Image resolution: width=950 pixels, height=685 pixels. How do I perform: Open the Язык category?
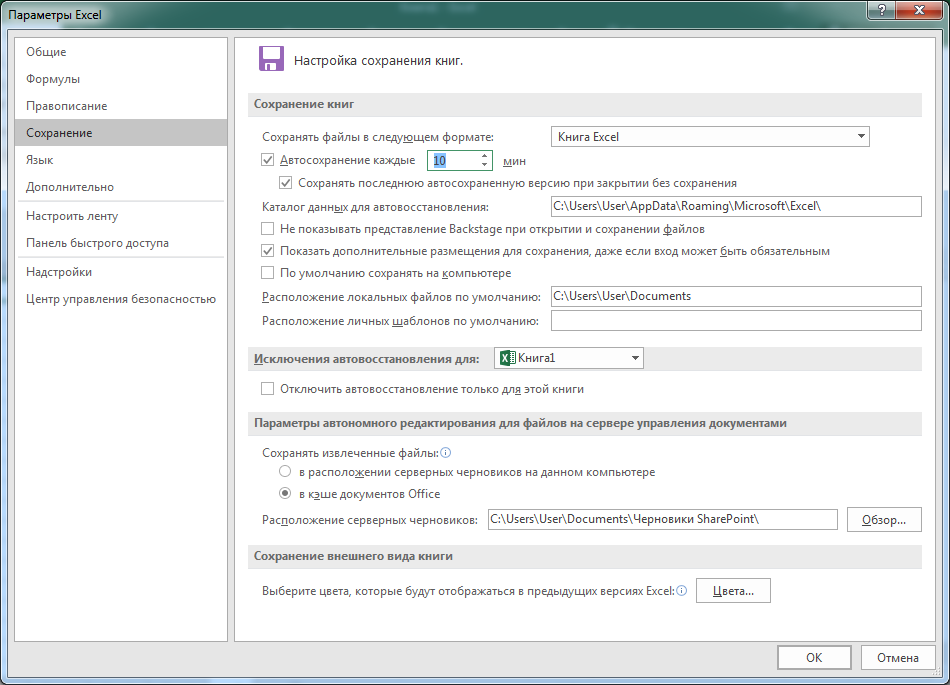click(121, 160)
